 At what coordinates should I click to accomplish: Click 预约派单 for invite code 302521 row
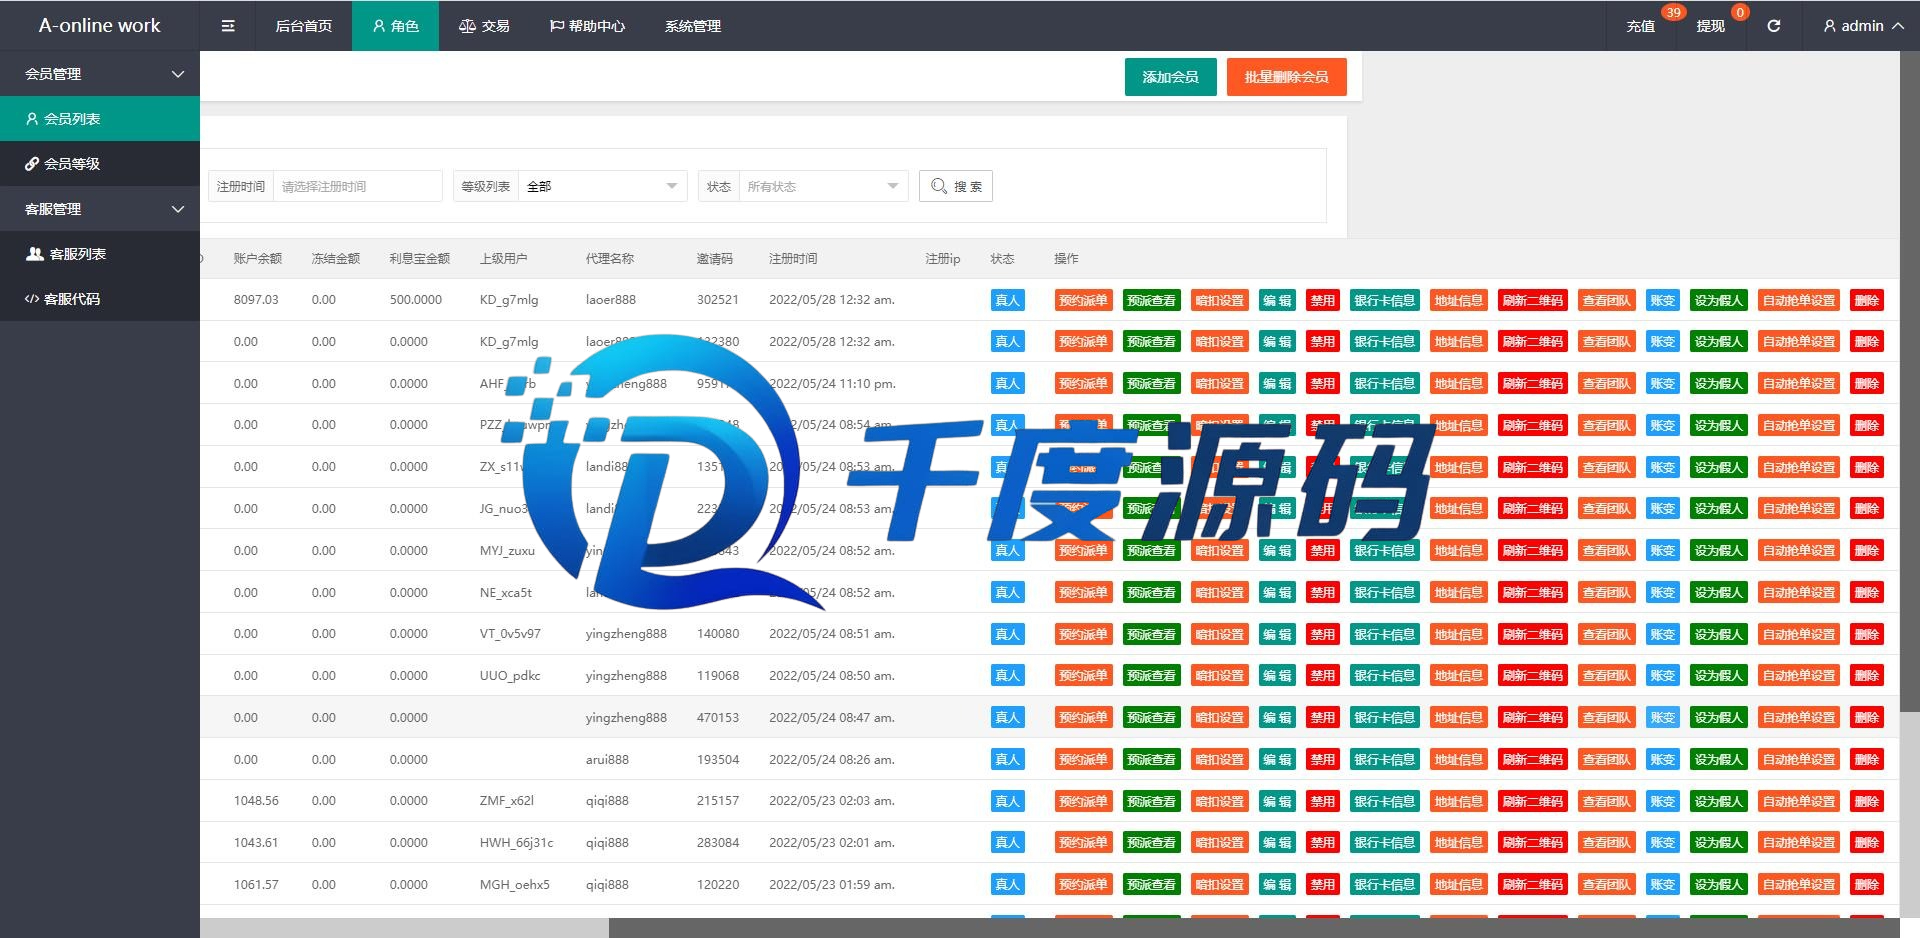[1083, 300]
